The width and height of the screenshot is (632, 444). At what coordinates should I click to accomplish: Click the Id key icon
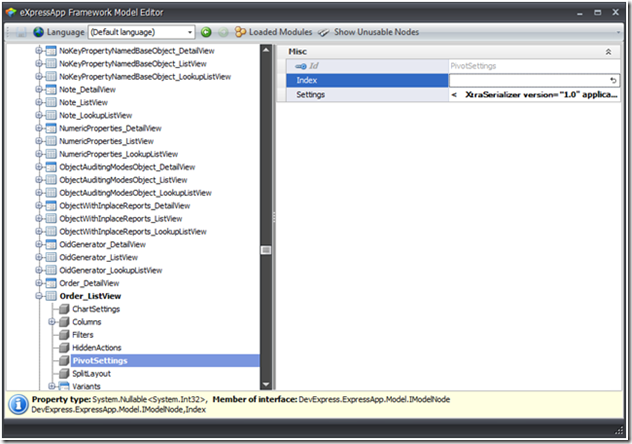click(301, 66)
